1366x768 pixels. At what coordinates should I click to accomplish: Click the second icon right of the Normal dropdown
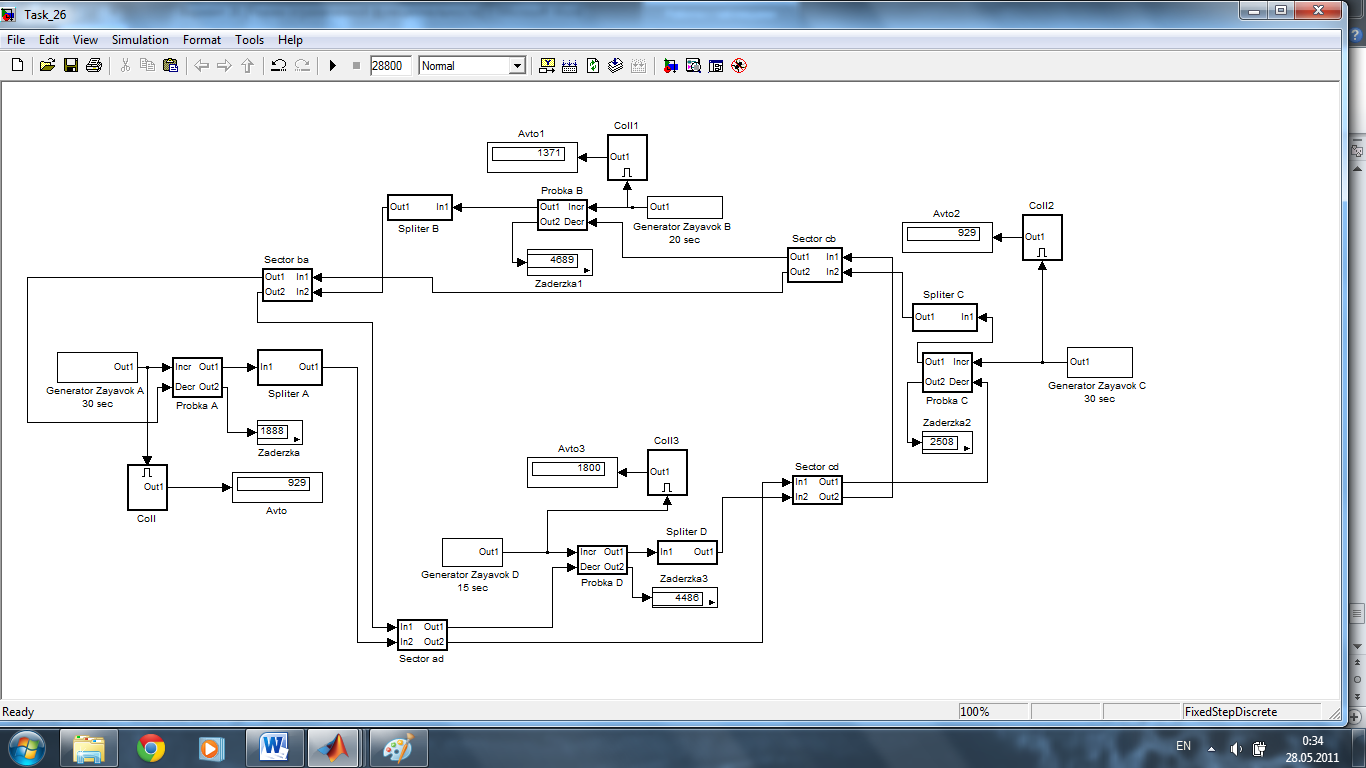click(570, 66)
